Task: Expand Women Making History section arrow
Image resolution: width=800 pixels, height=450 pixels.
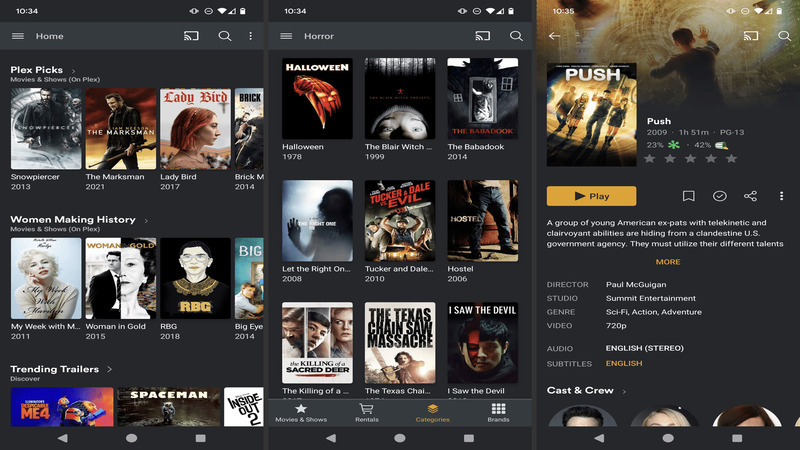Action: coord(146,220)
